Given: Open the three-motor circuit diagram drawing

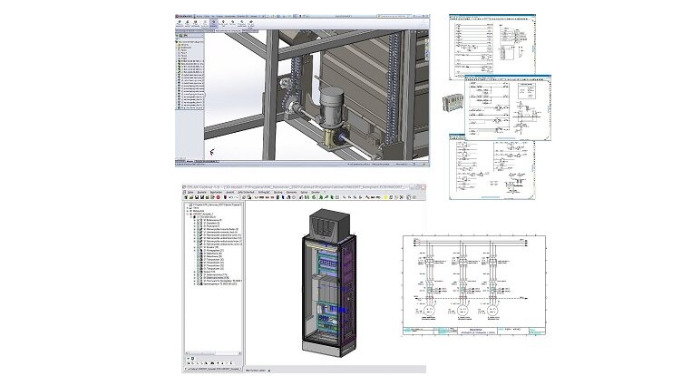Looking at the screenshot, I should pyautogui.click(x=474, y=285).
